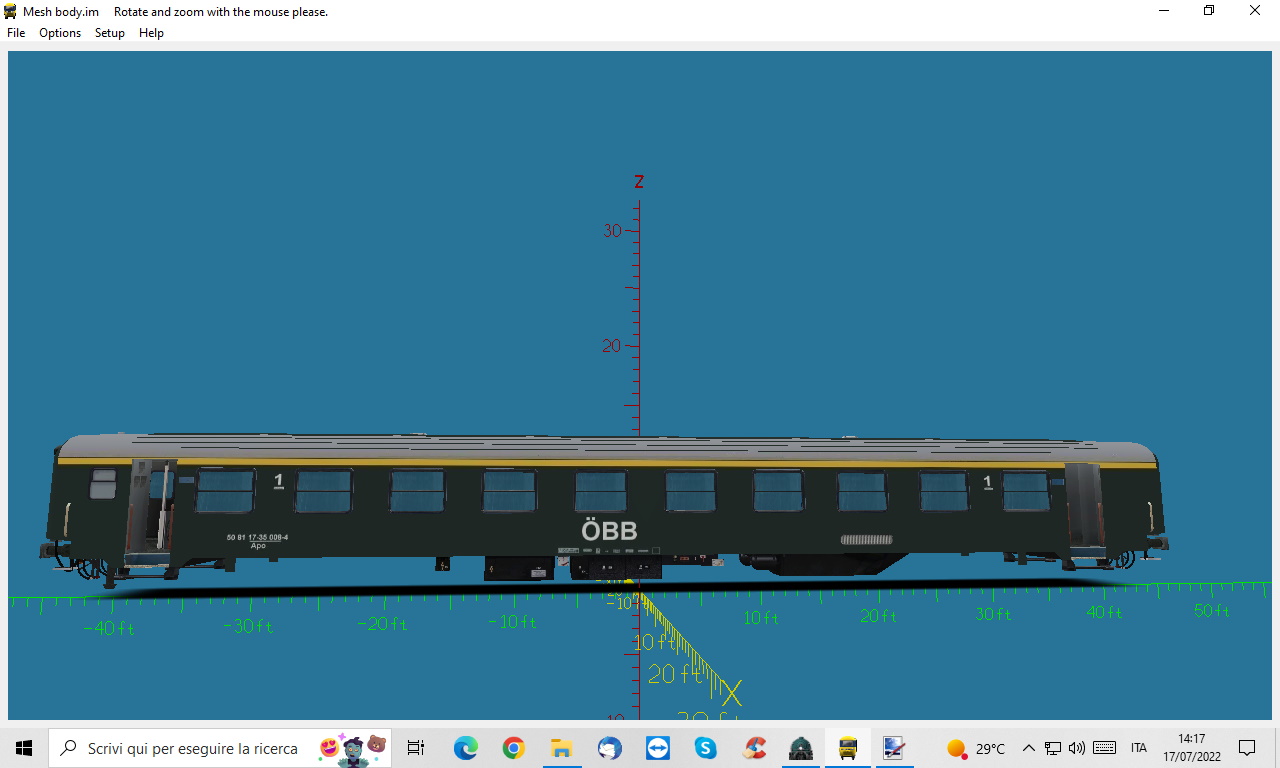Click the yellow train app taskbar icon

[x=848, y=748]
